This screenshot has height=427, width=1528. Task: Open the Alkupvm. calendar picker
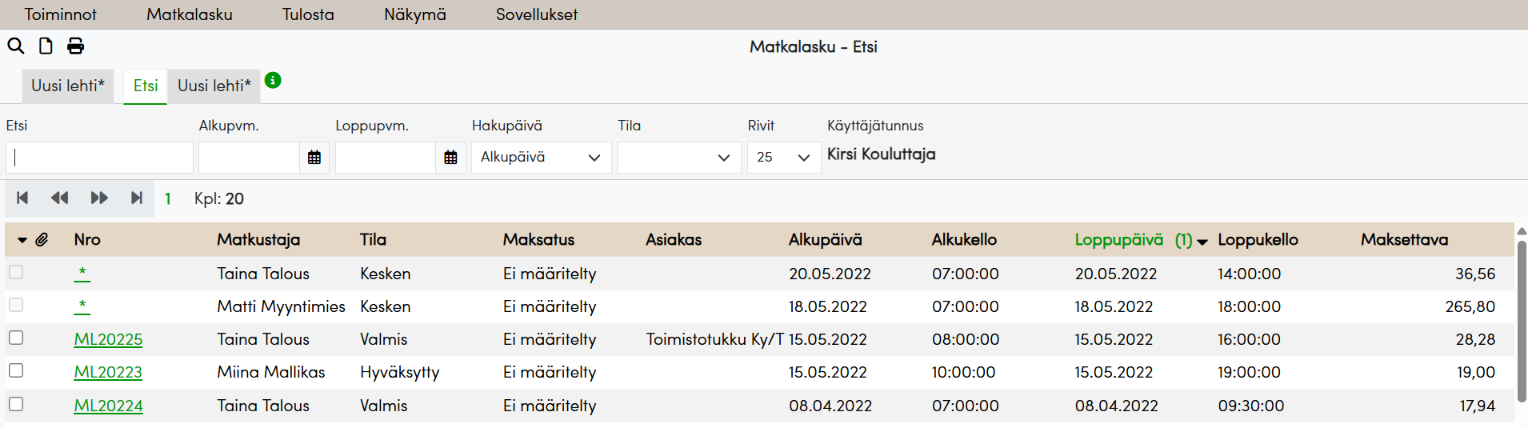point(314,157)
